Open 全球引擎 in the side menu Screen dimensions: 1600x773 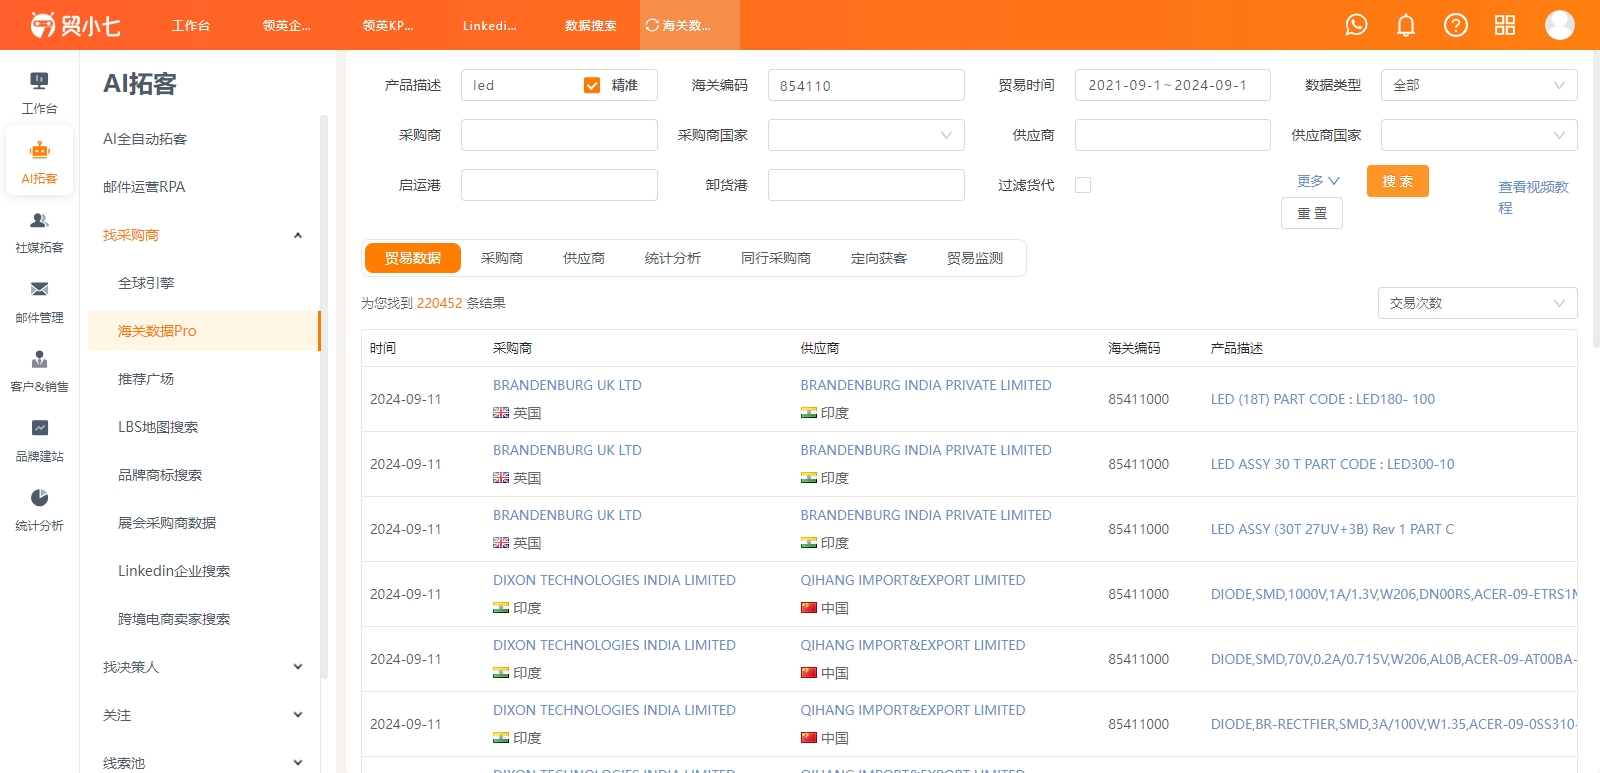[146, 283]
